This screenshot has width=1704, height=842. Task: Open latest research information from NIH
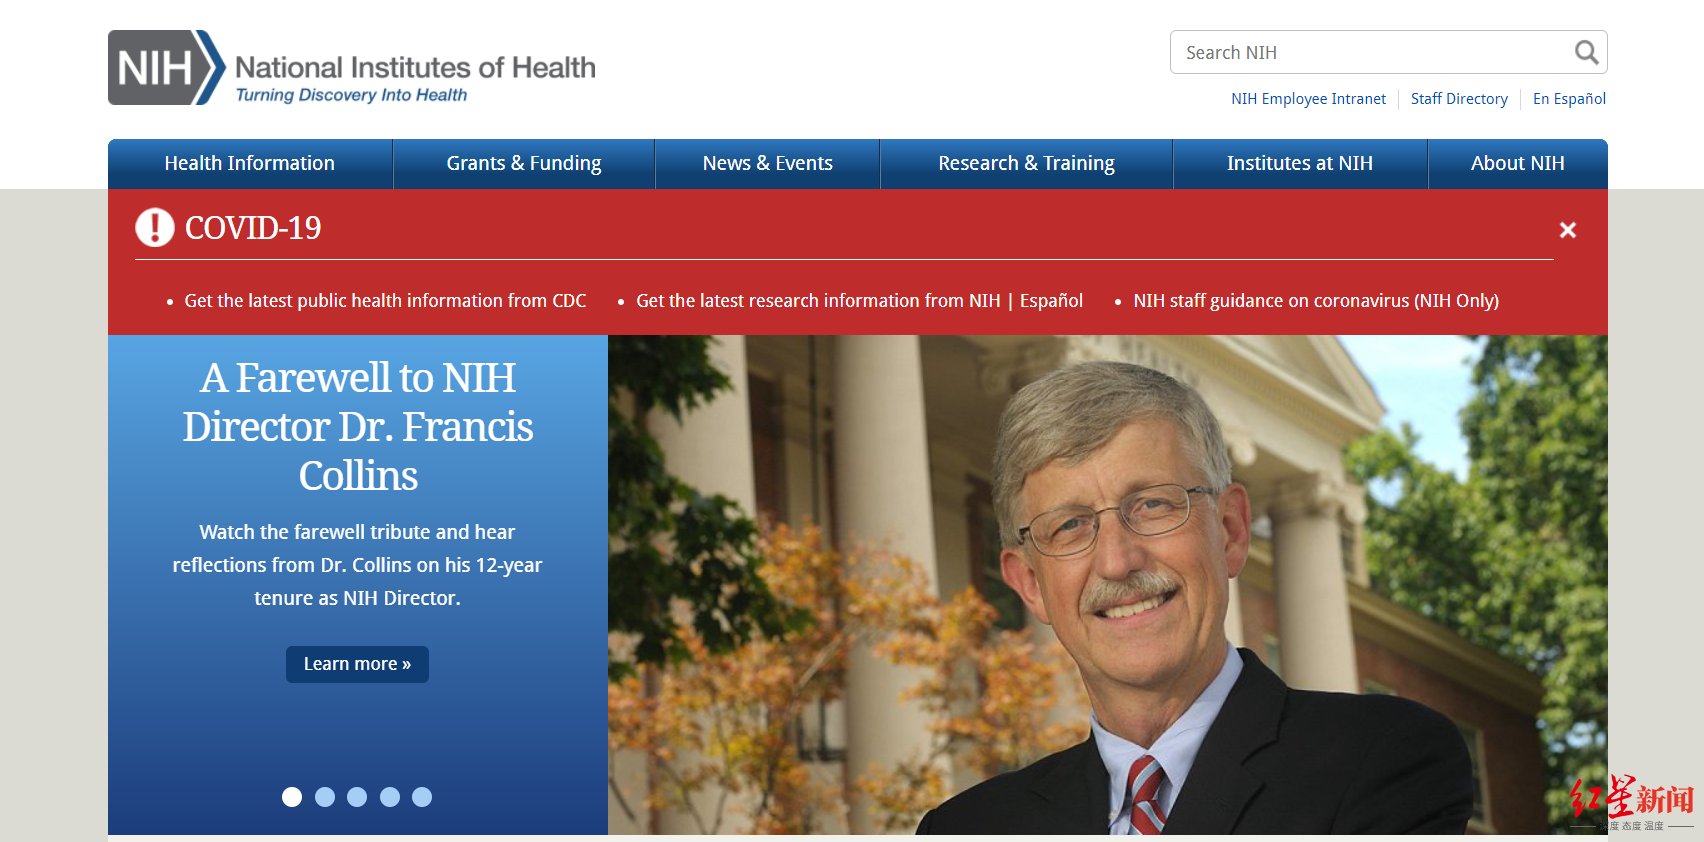click(x=818, y=300)
